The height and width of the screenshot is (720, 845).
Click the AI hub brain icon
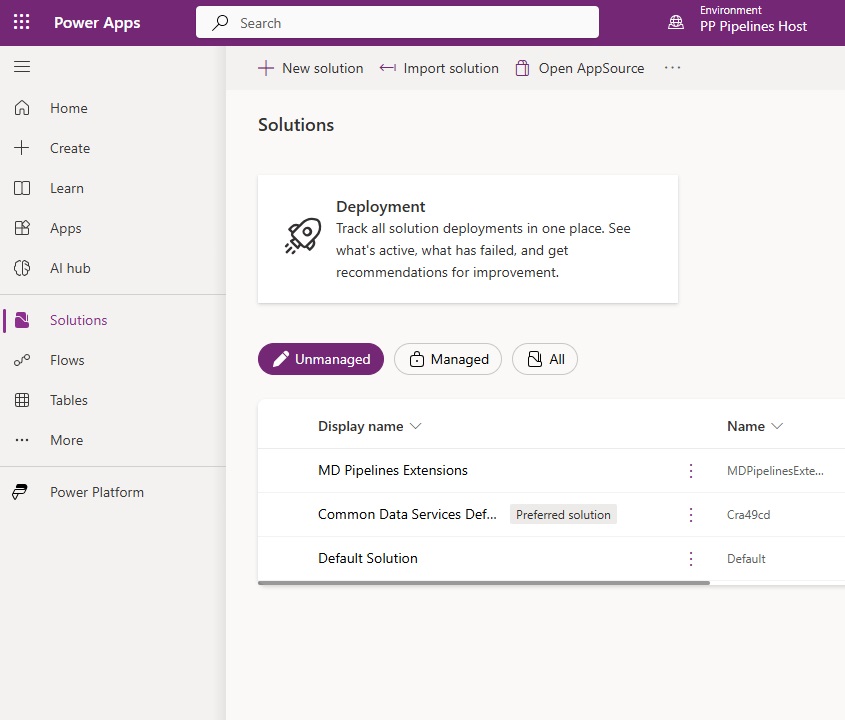pyautogui.click(x=22, y=268)
